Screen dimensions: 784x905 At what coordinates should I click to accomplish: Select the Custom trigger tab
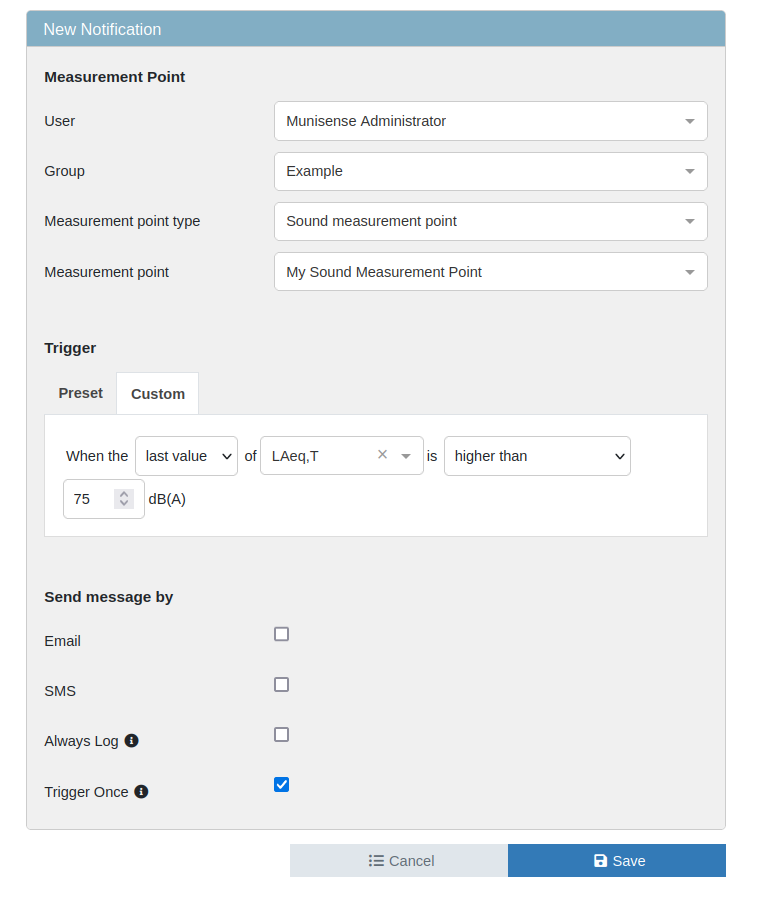point(158,394)
